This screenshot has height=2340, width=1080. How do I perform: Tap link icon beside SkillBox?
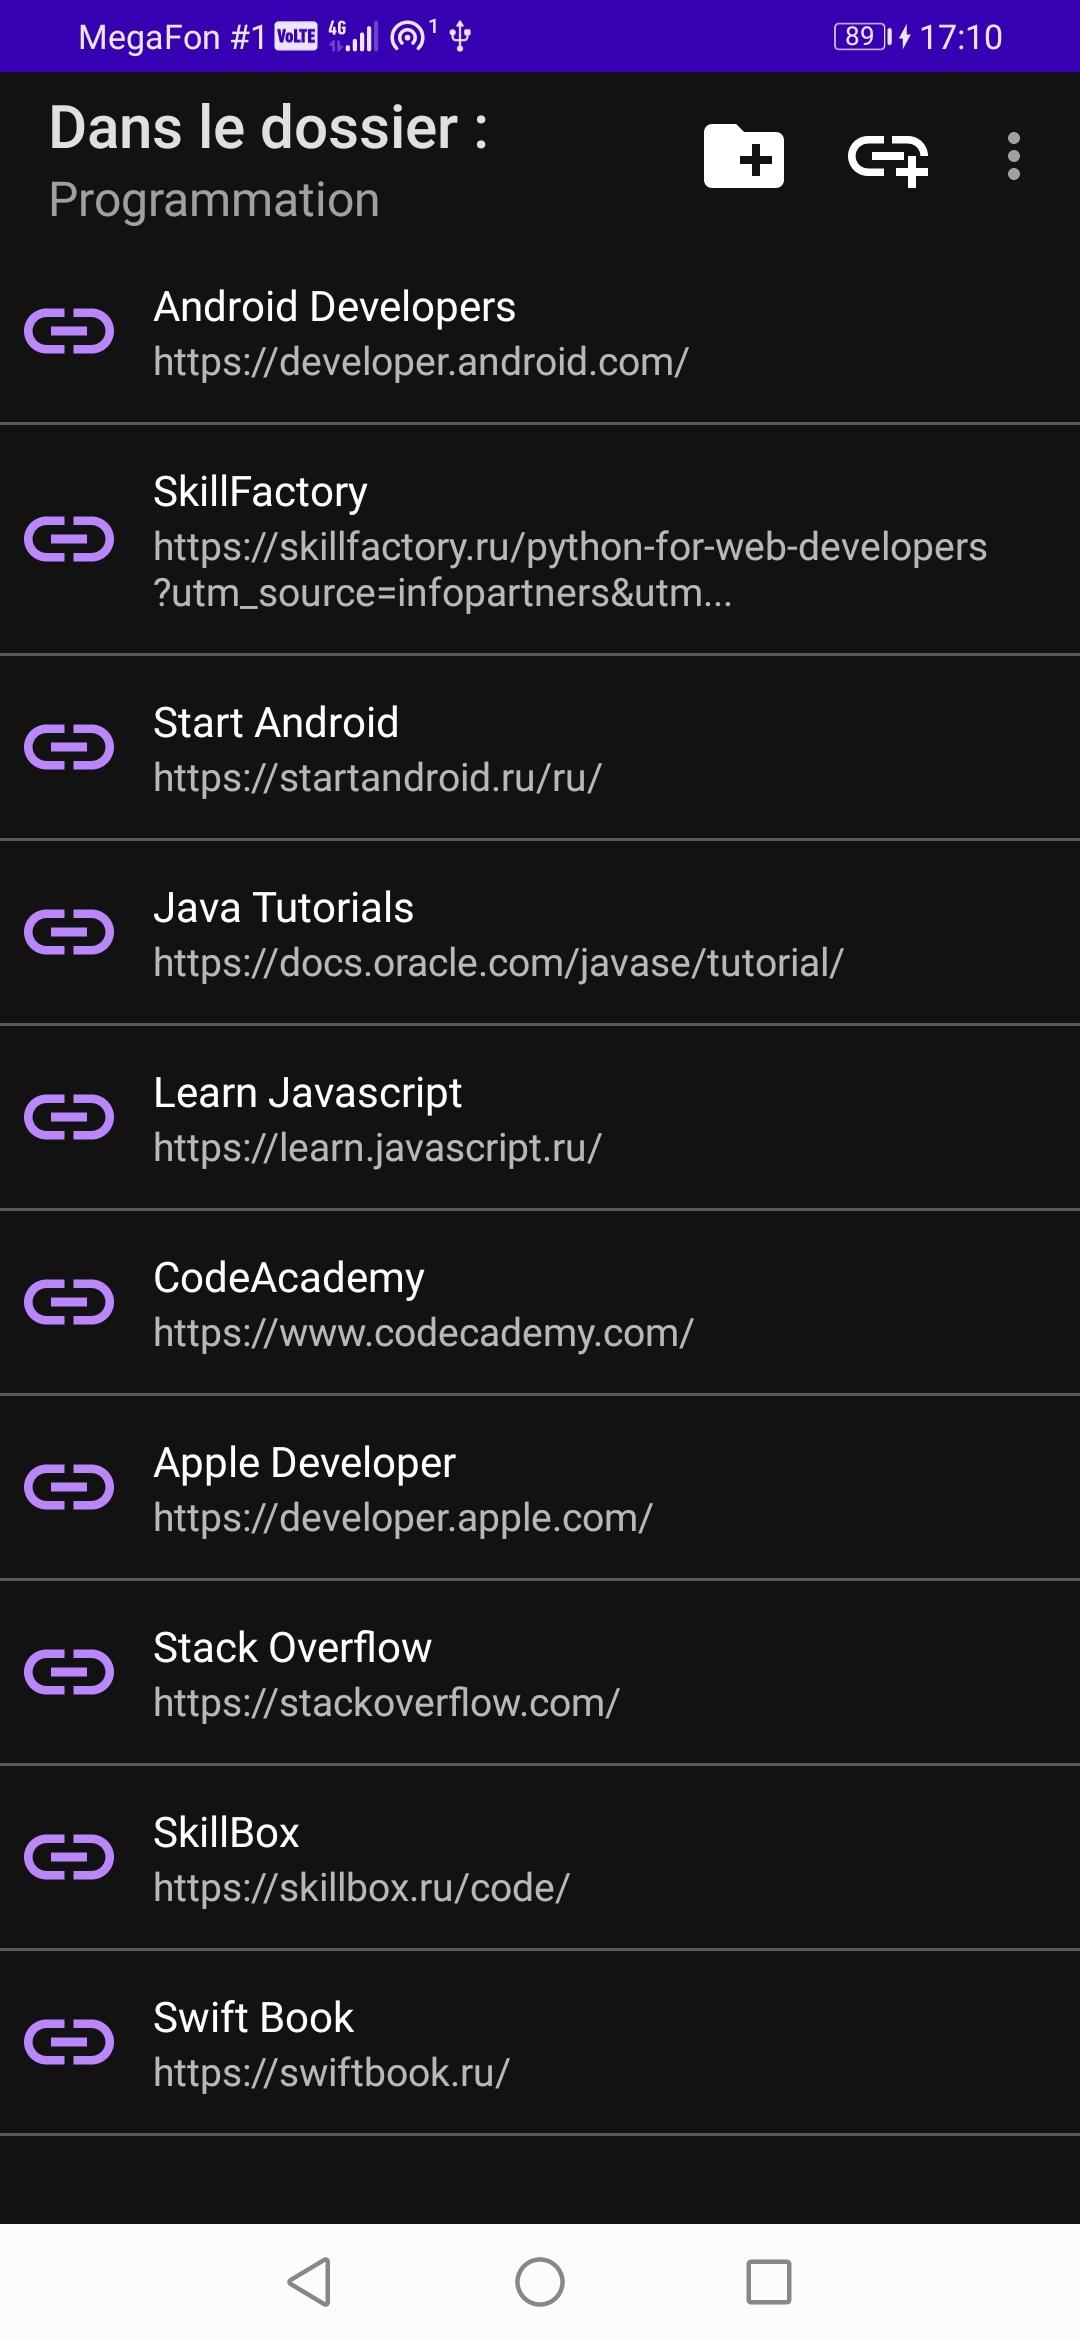69,1858
